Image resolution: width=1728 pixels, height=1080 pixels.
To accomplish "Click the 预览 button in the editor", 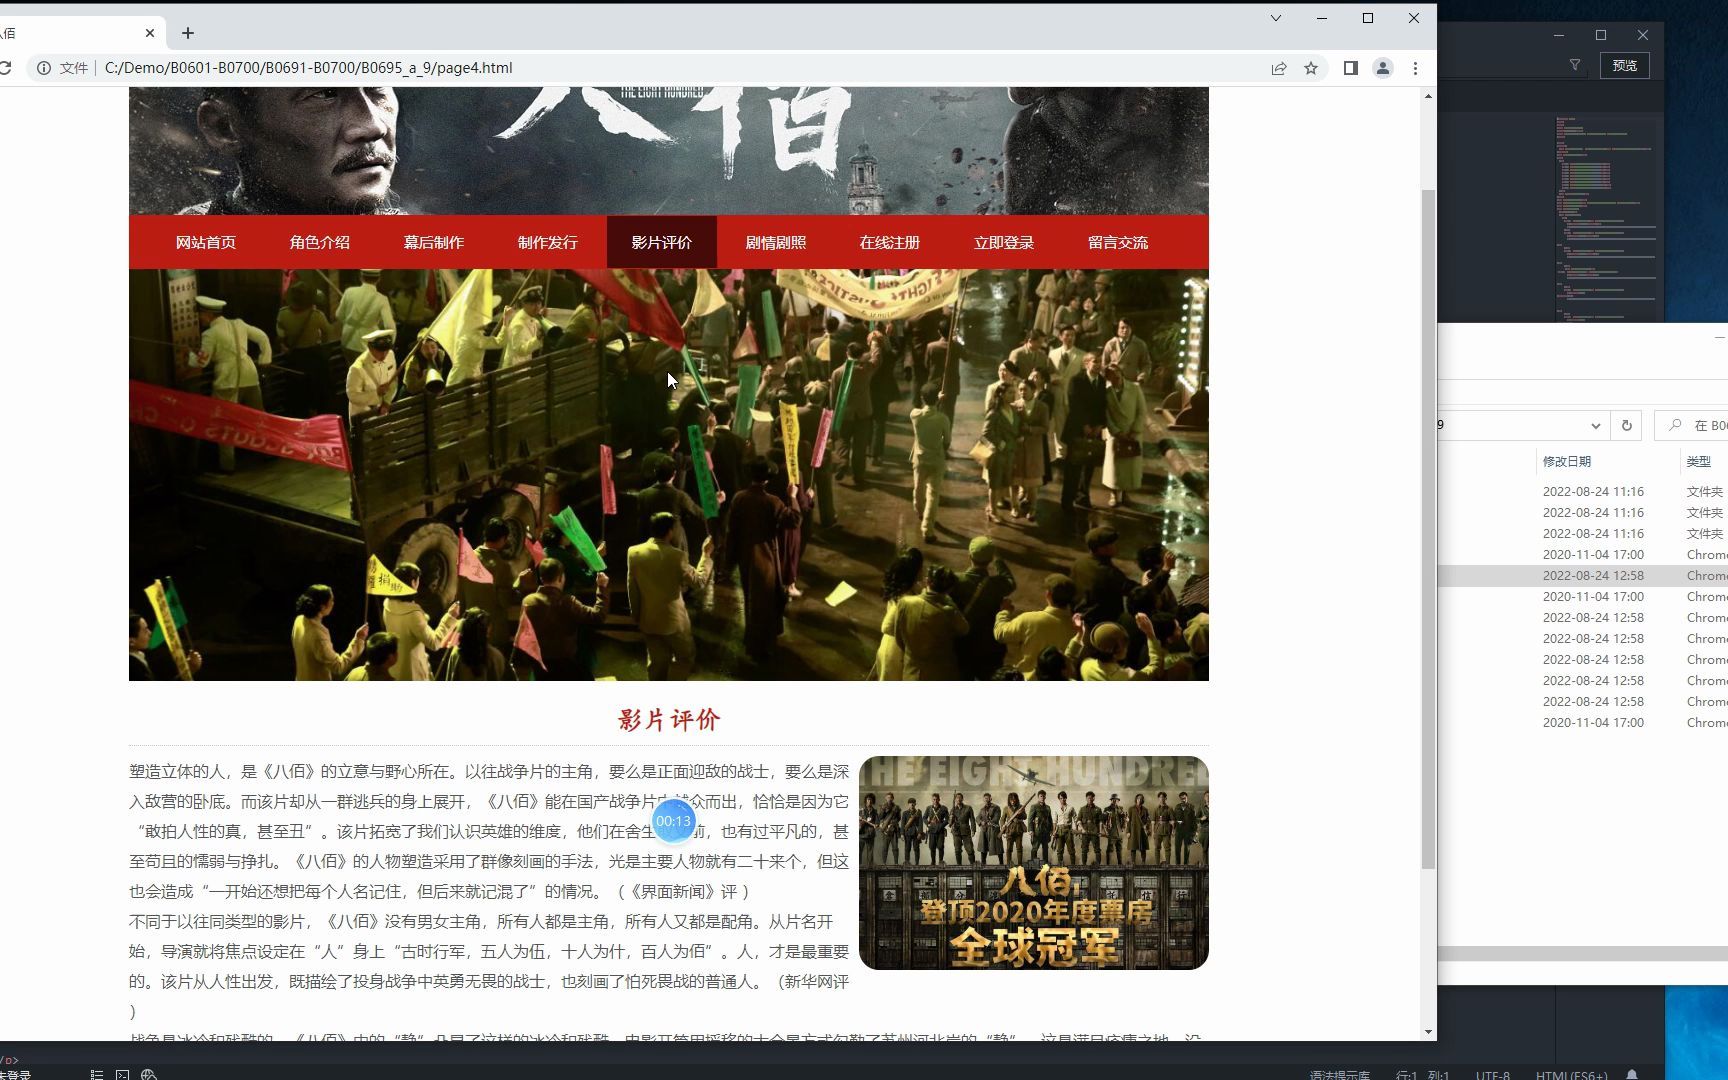I will click(x=1624, y=64).
